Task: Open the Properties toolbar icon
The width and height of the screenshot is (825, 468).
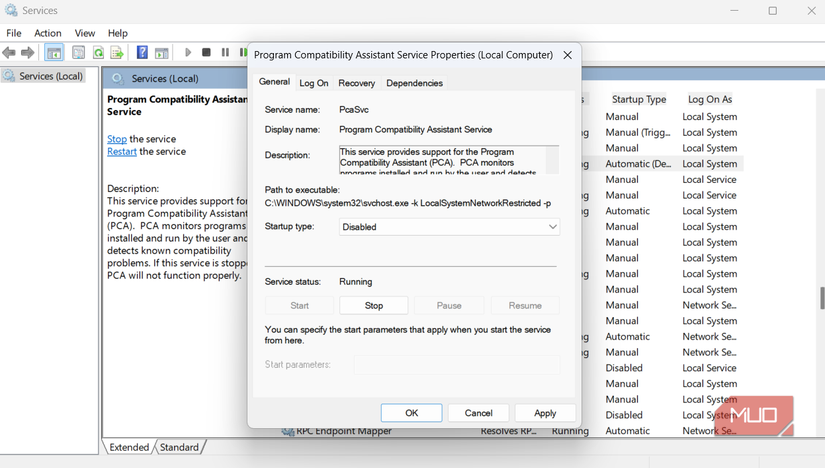Action: (78, 52)
